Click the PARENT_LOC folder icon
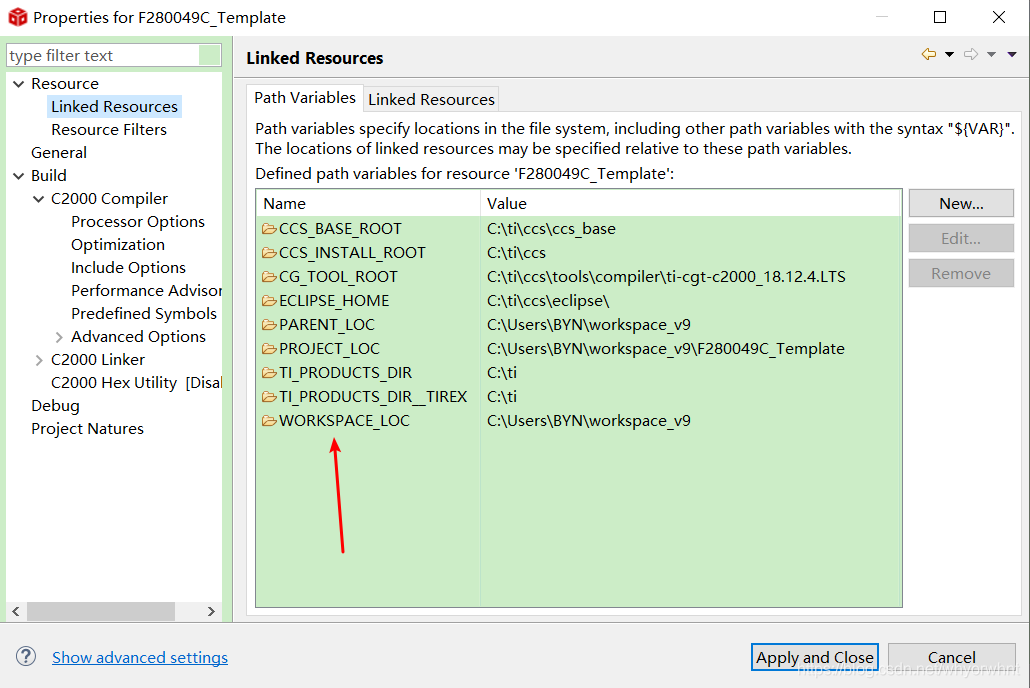The height and width of the screenshot is (688, 1030). click(x=269, y=325)
